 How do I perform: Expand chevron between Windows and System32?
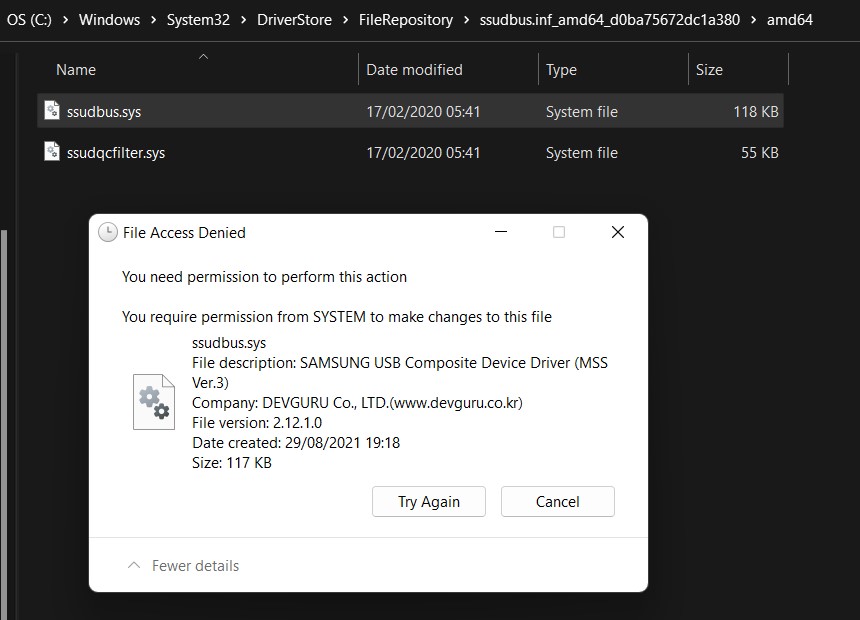click(154, 20)
